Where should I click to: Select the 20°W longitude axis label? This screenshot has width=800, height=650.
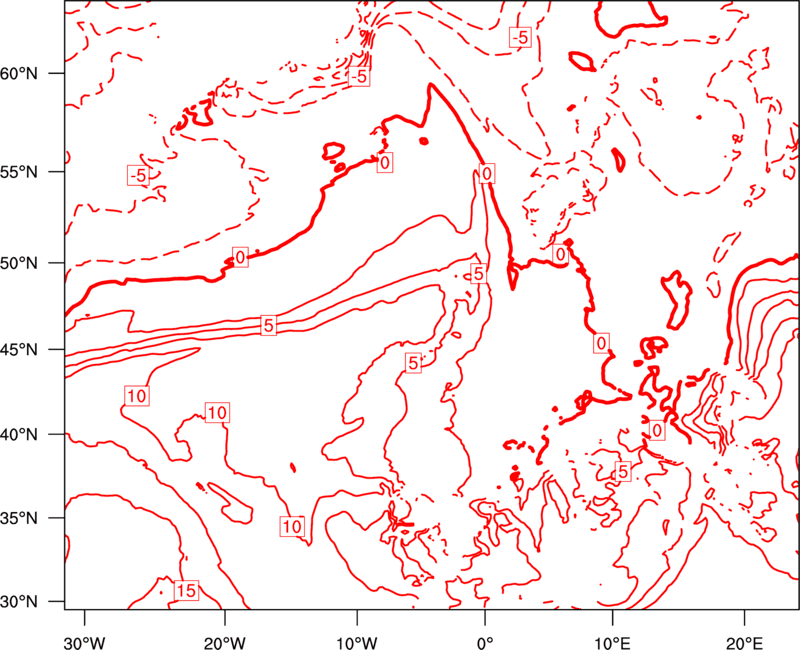tap(224, 643)
